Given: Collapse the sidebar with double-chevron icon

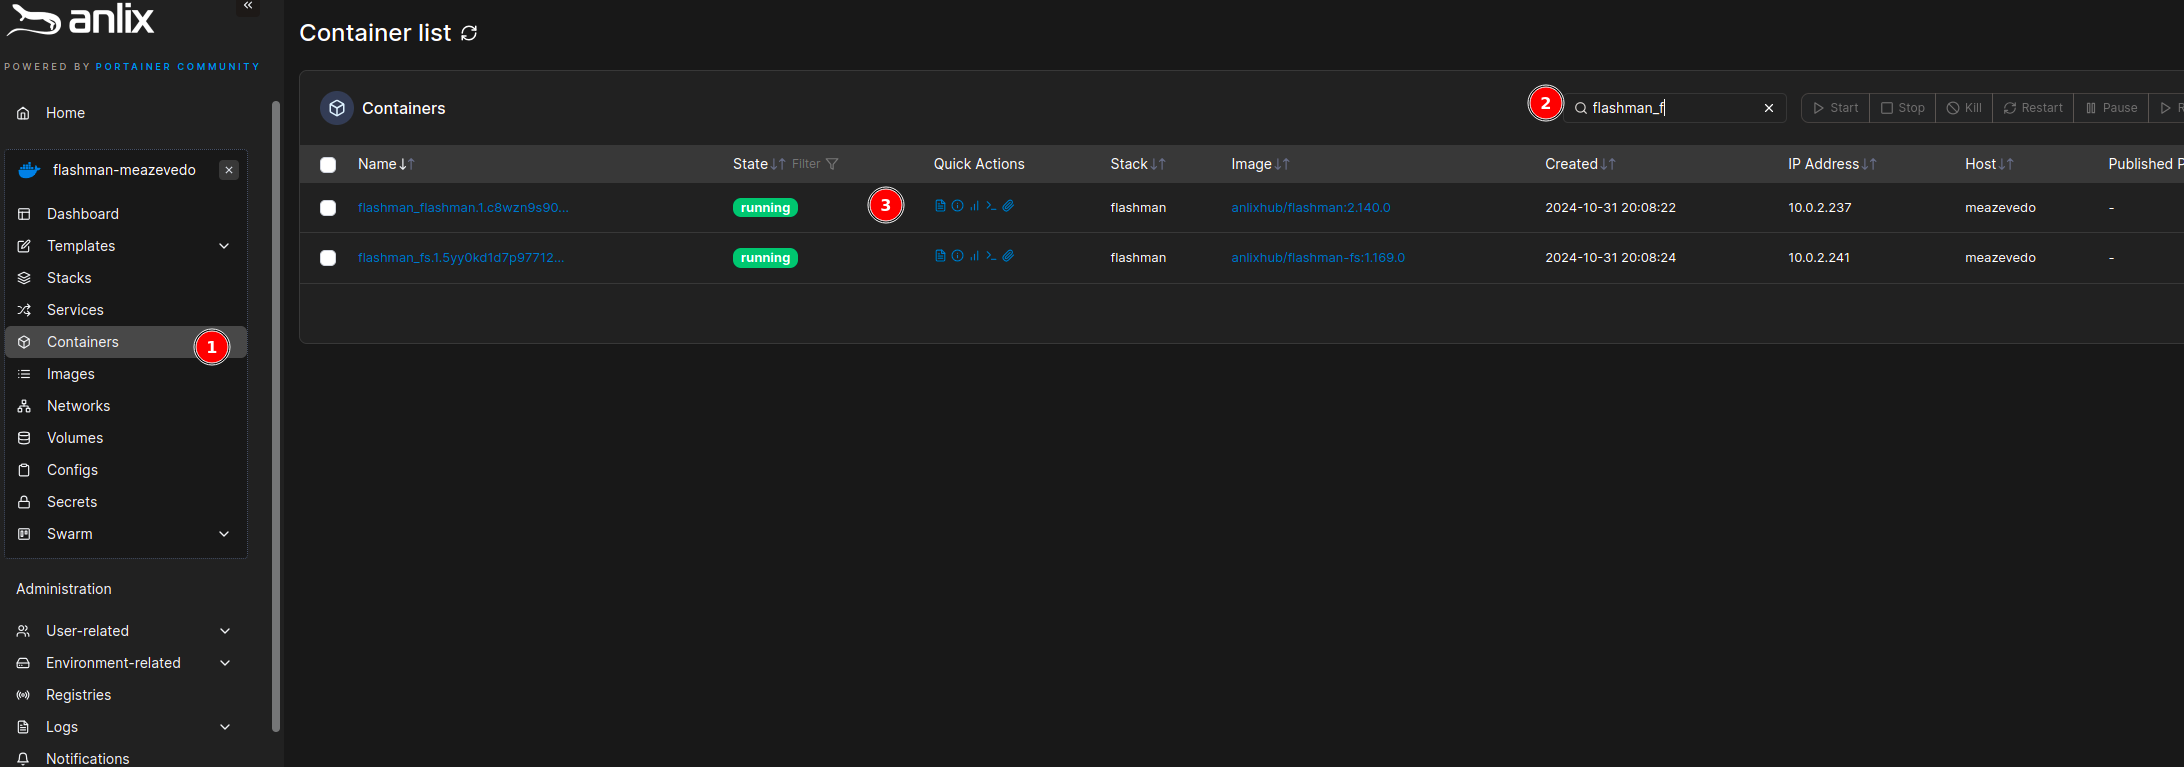Looking at the screenshot, I should click(x=248, y=6).
